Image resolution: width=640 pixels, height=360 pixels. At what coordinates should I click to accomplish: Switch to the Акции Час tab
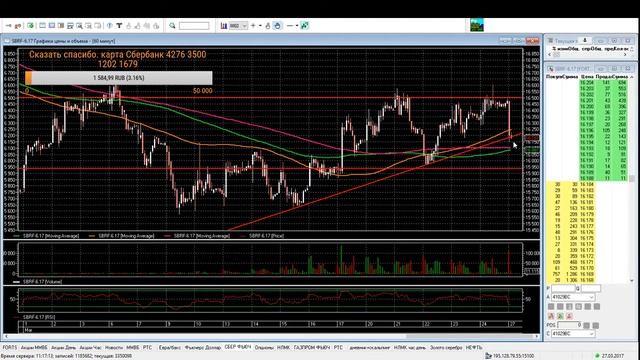coord(90,347)
